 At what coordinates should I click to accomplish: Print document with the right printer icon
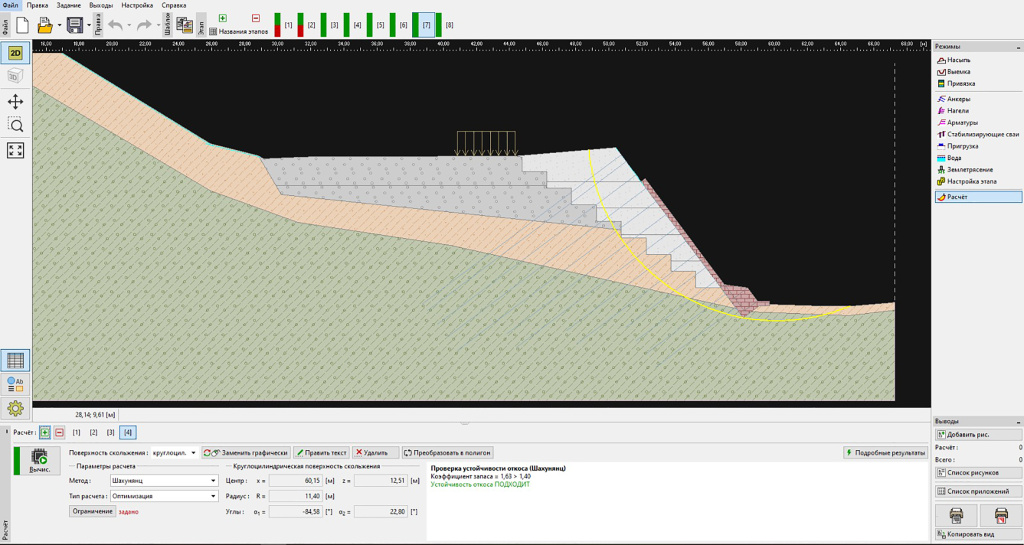click(x=1000, y=516)
